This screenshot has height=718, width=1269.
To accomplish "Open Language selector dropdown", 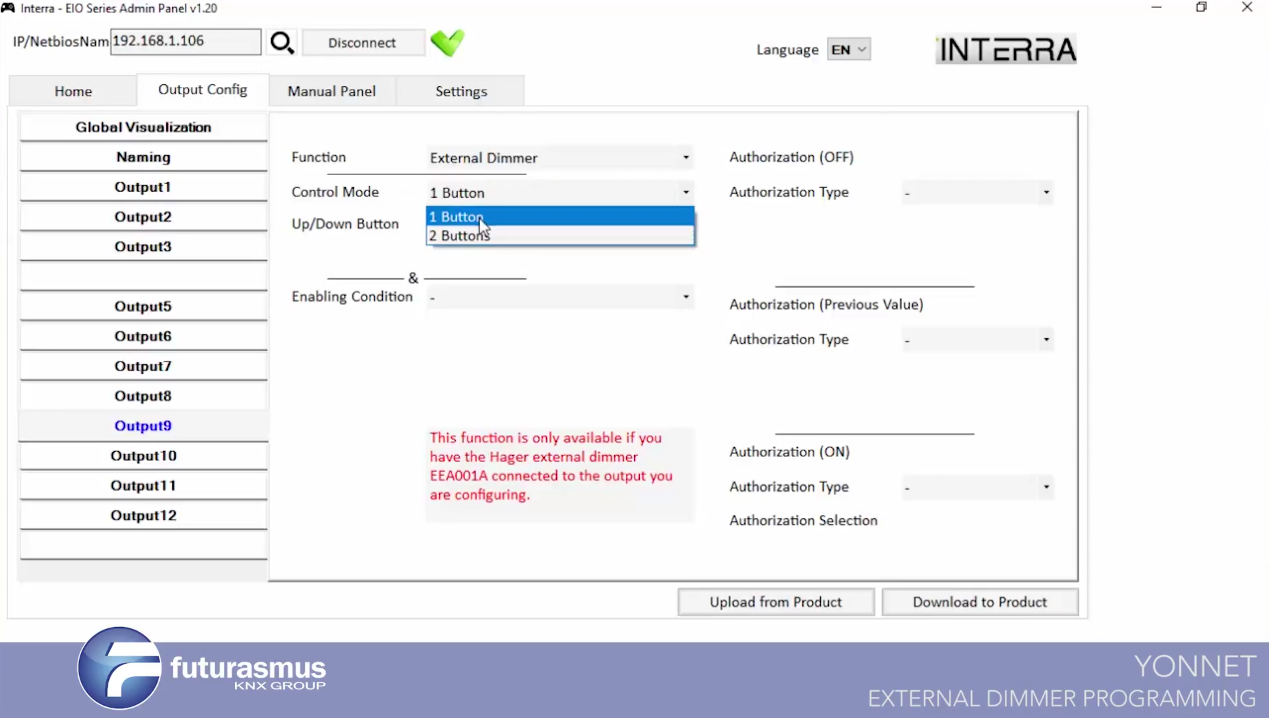I will tap(848, 50).
